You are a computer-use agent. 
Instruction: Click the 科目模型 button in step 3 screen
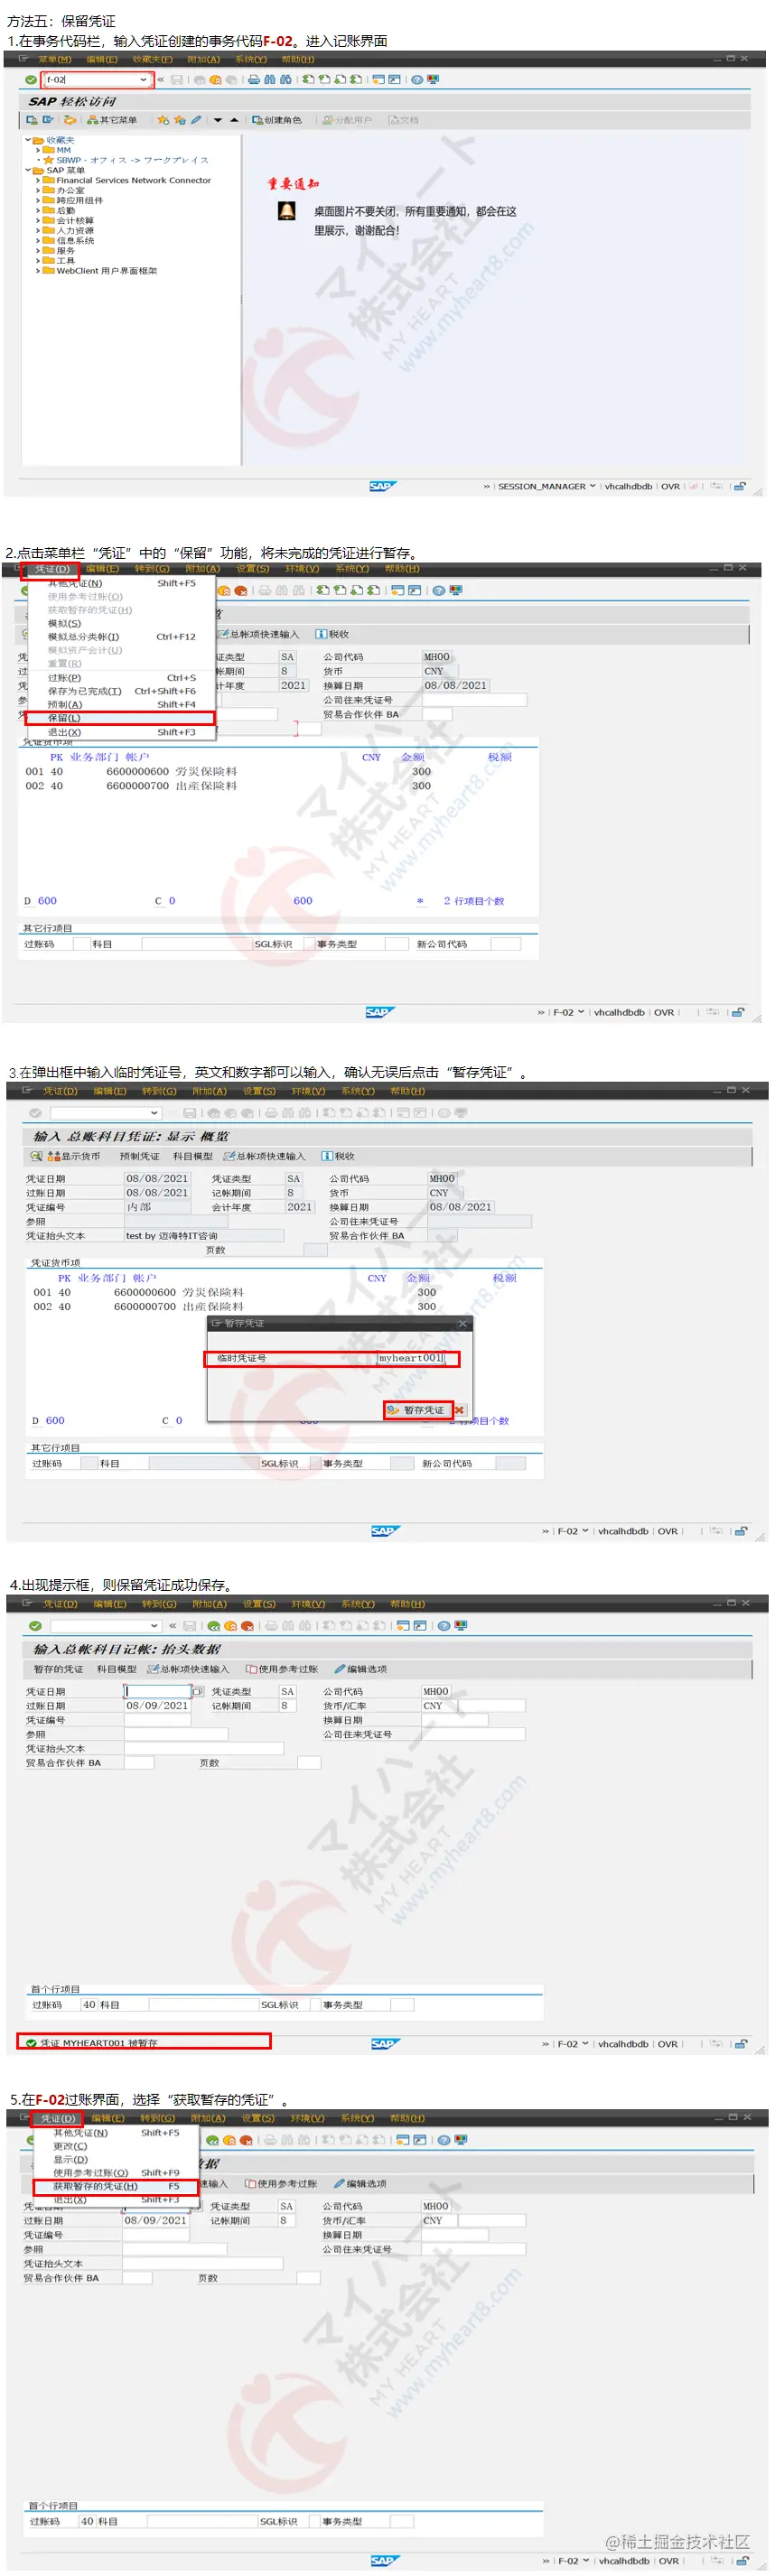193,1156
